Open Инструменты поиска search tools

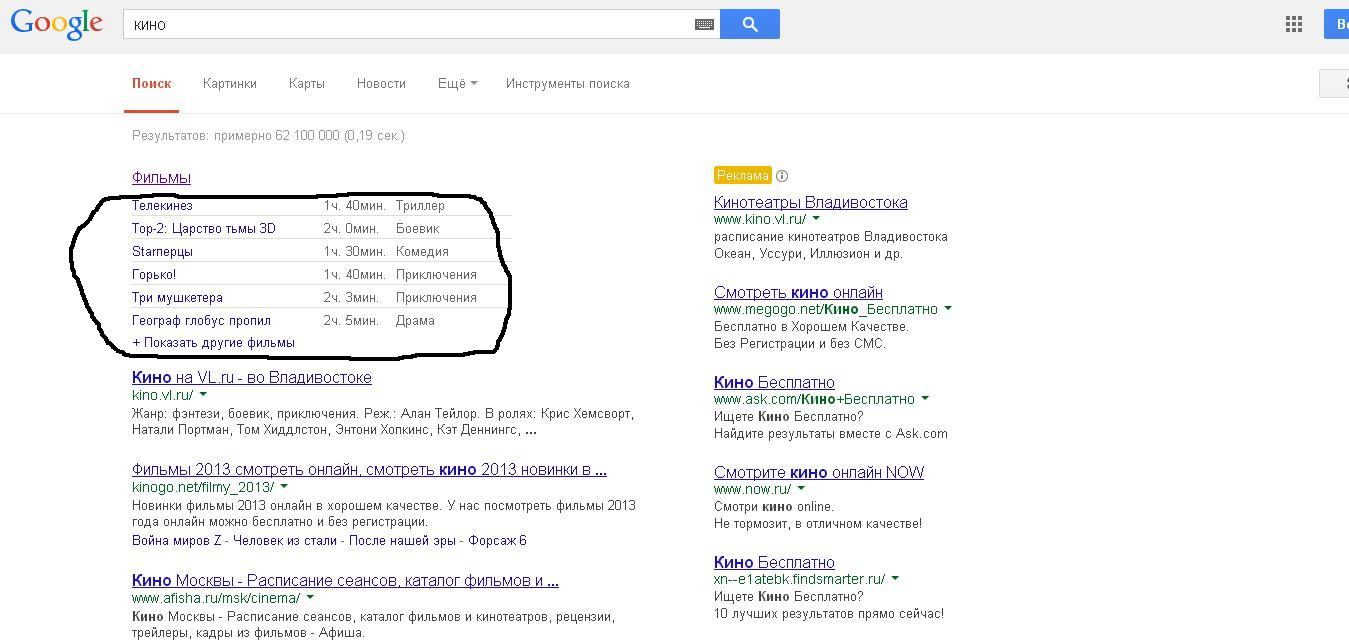click(567, 84)
